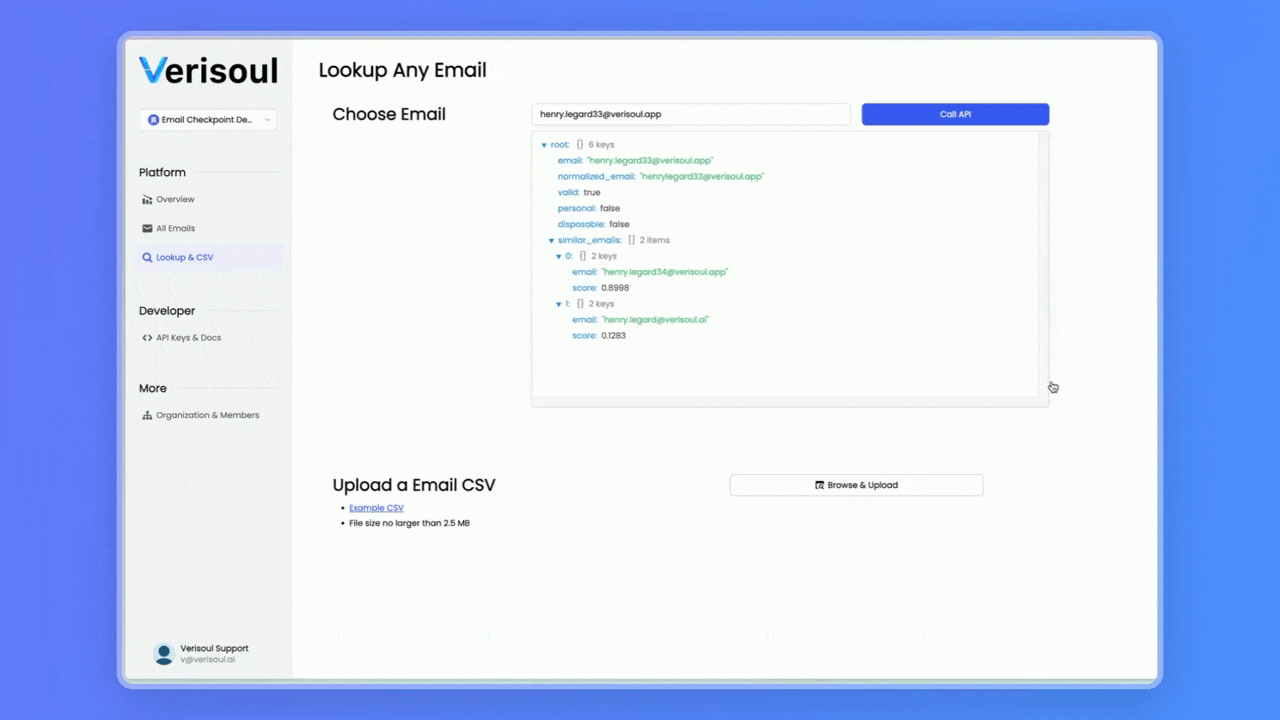Open the Example CSV link
This screenshot has width=1280, height=720.
tap(376, 508)
